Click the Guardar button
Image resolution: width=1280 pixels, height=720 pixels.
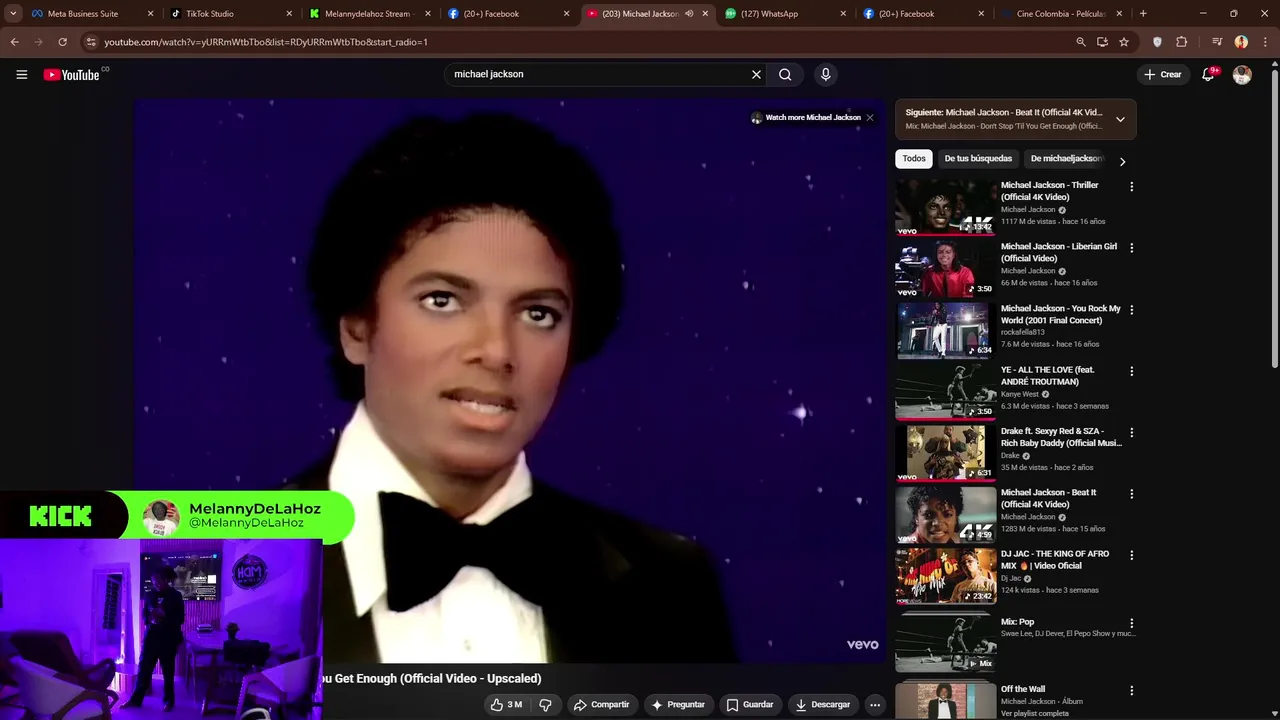750,705
